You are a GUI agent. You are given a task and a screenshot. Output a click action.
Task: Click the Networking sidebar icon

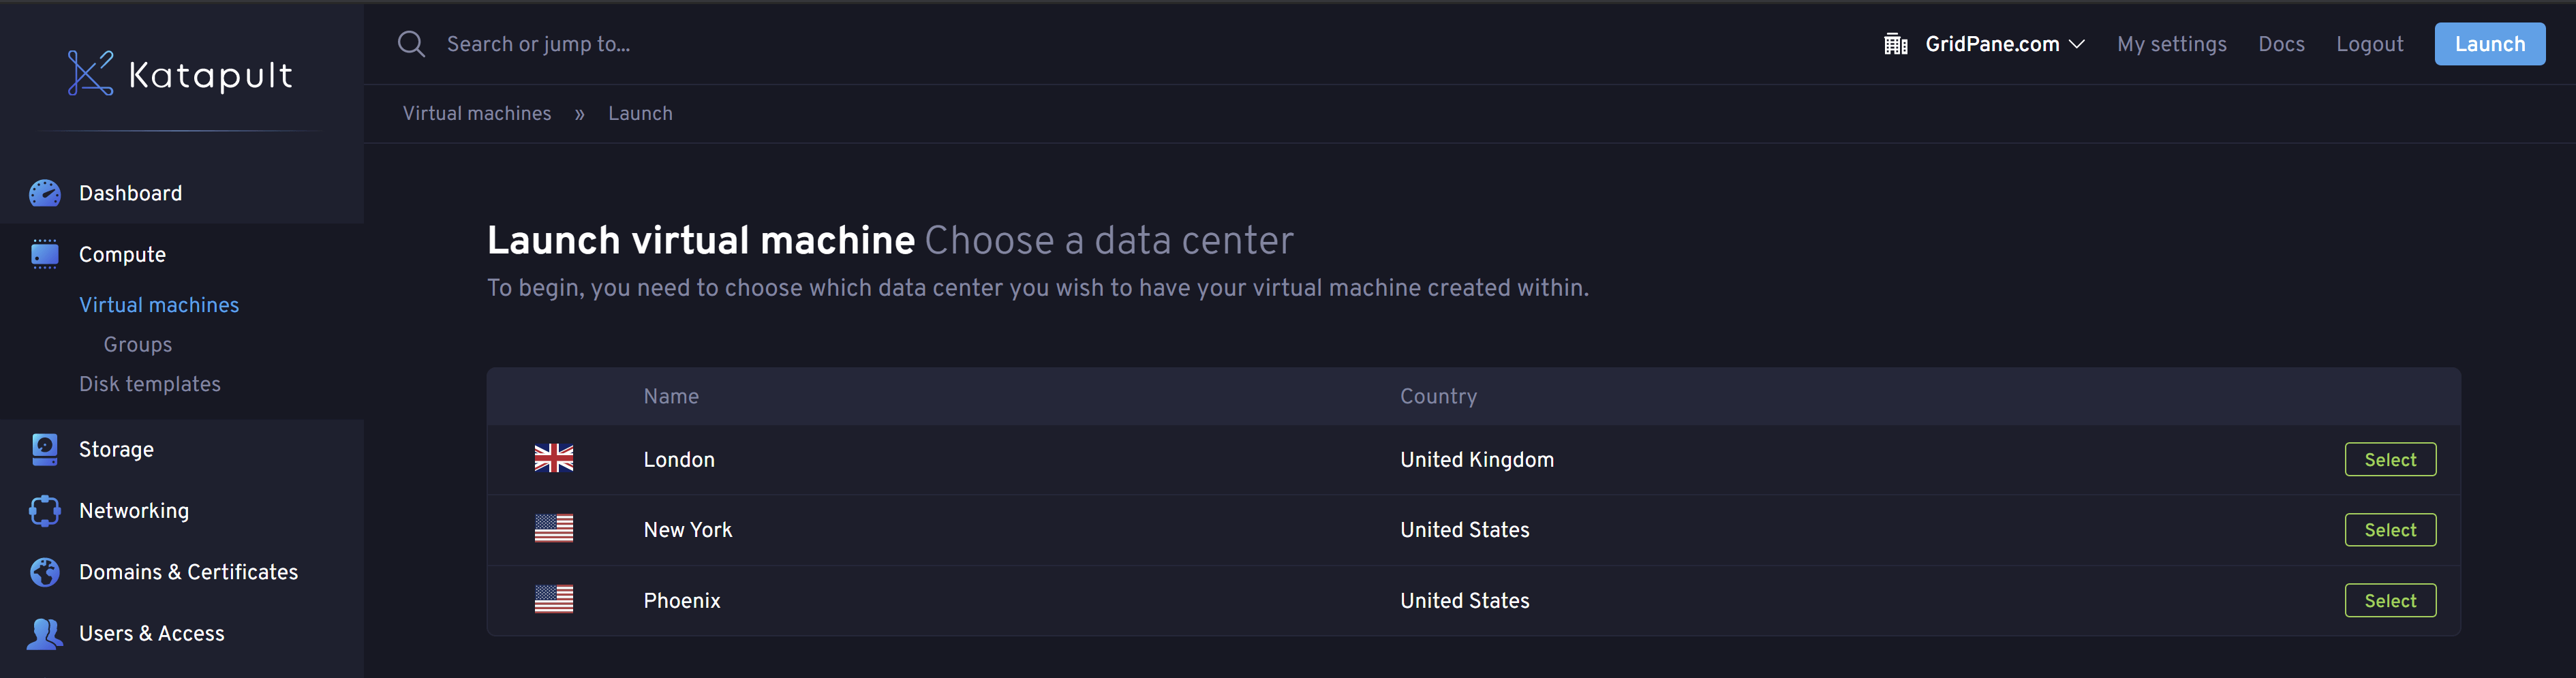click(45, 511)
